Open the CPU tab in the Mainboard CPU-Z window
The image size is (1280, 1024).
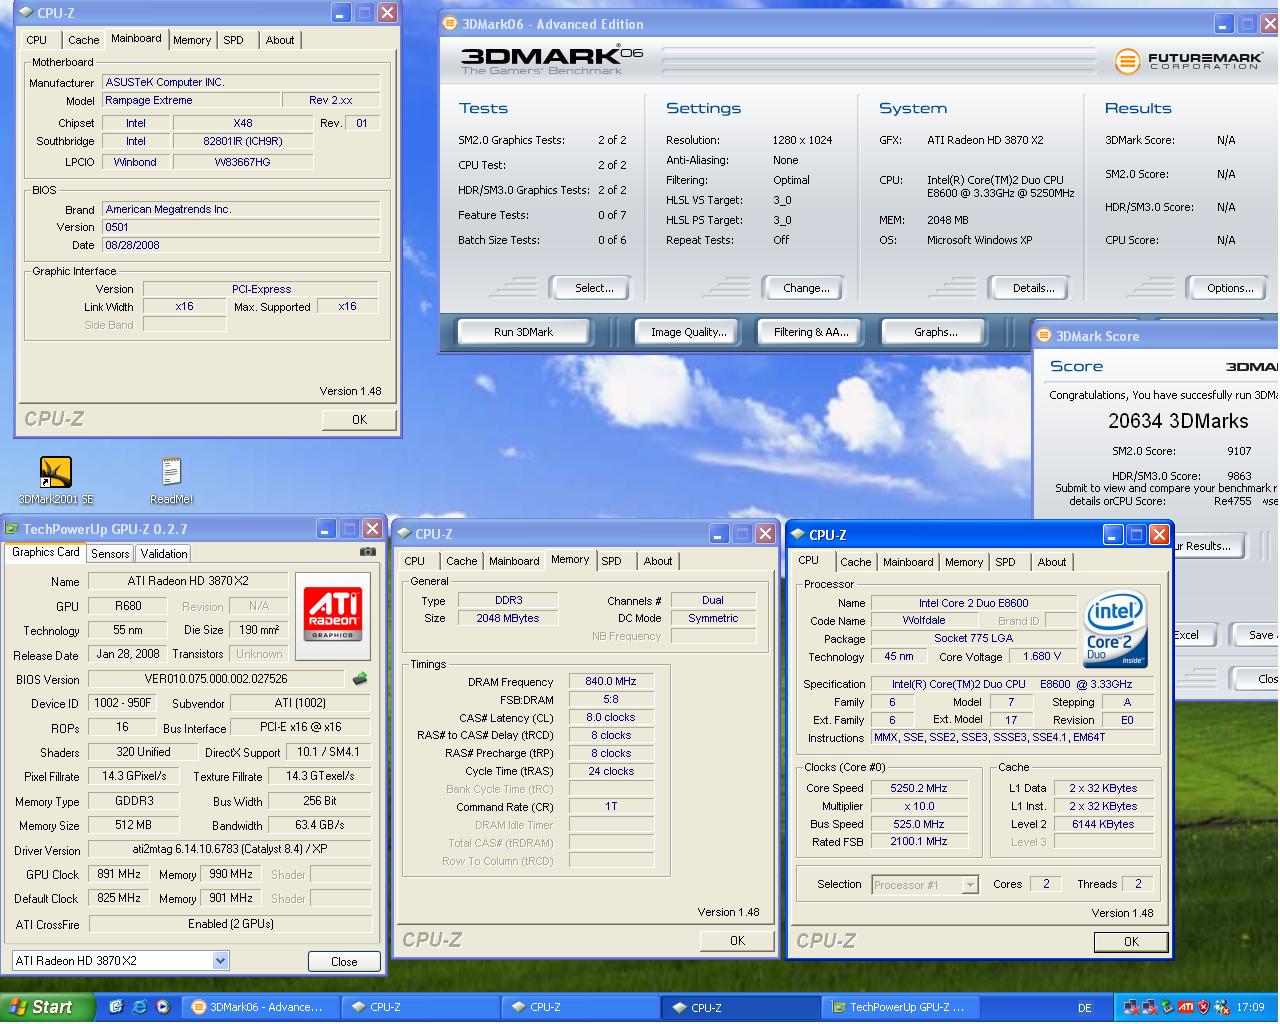37,40
